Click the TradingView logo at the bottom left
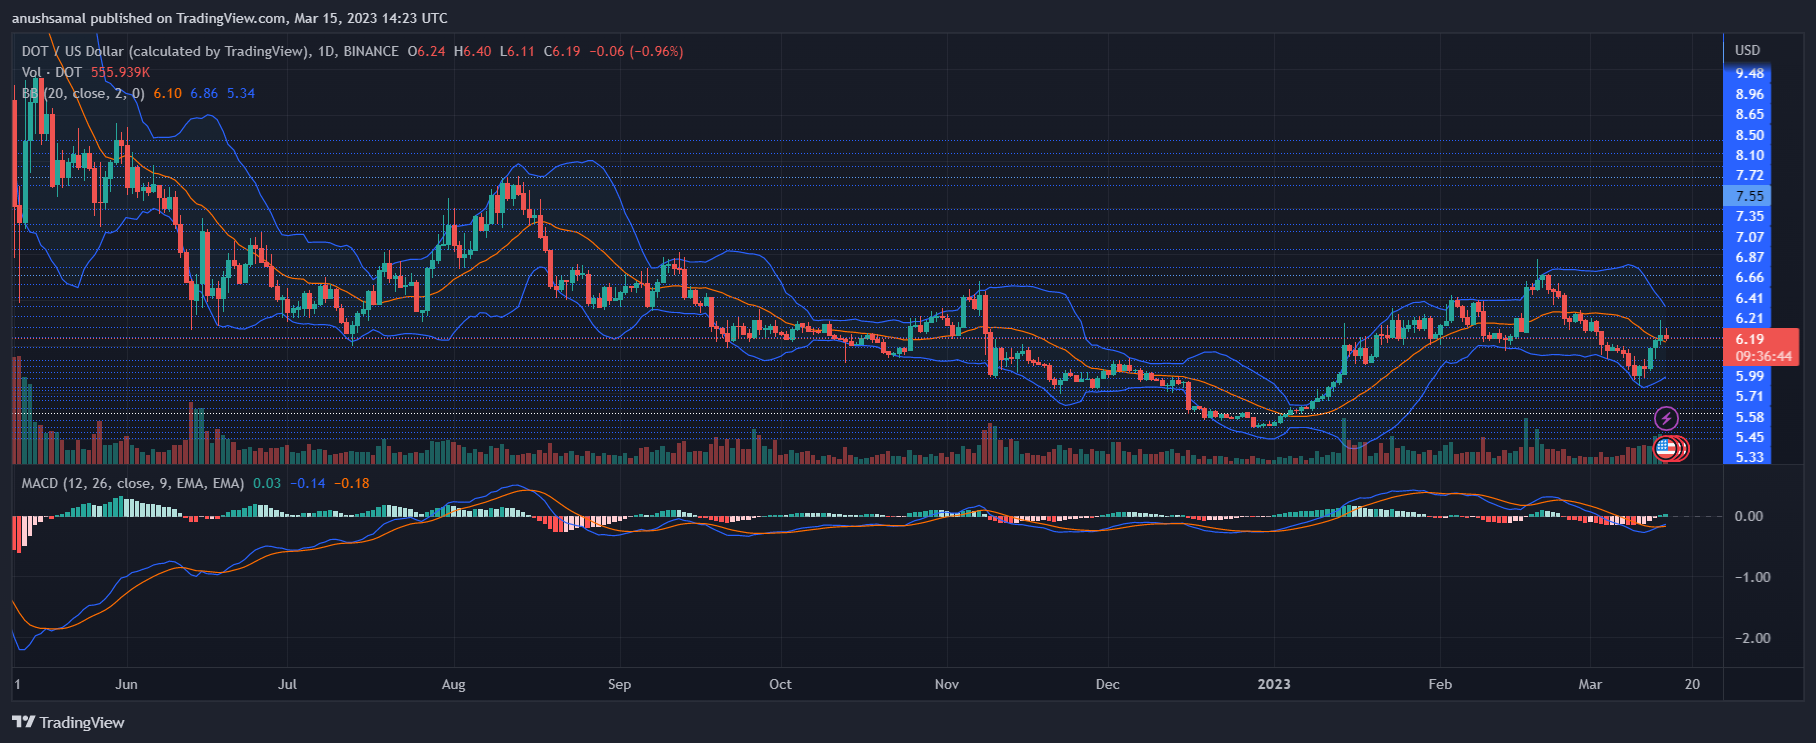The height and width of the screenshot is (743, 1816). click(x=68, y=722)
